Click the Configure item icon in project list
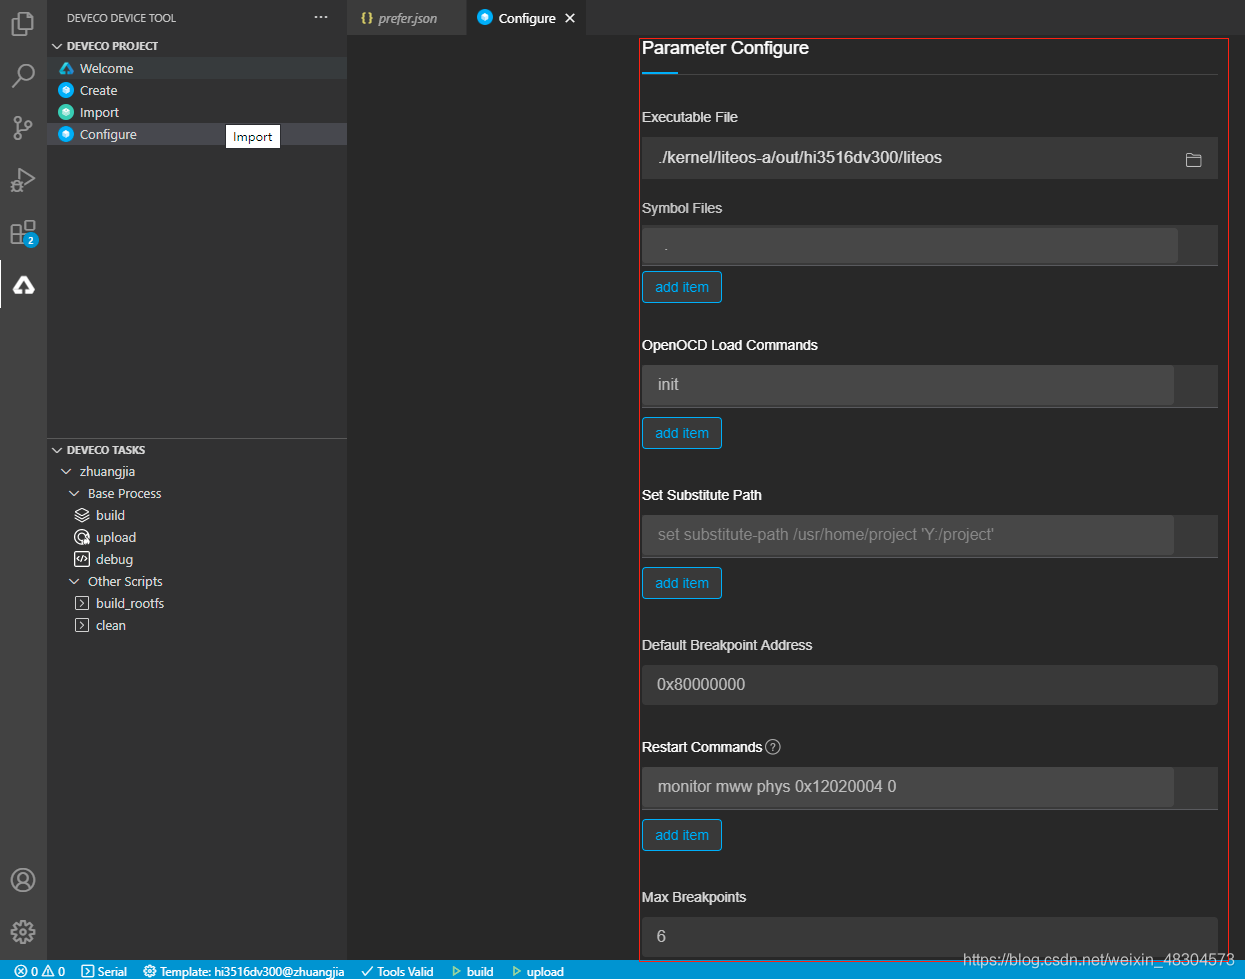The height and width of the screenshot is (979, 1245). point(67,134)
